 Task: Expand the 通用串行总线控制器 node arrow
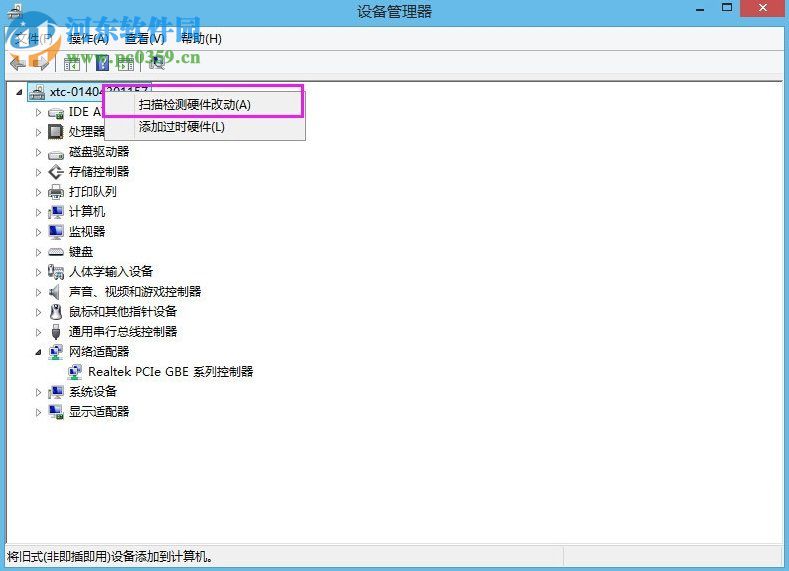coord(38,332)
